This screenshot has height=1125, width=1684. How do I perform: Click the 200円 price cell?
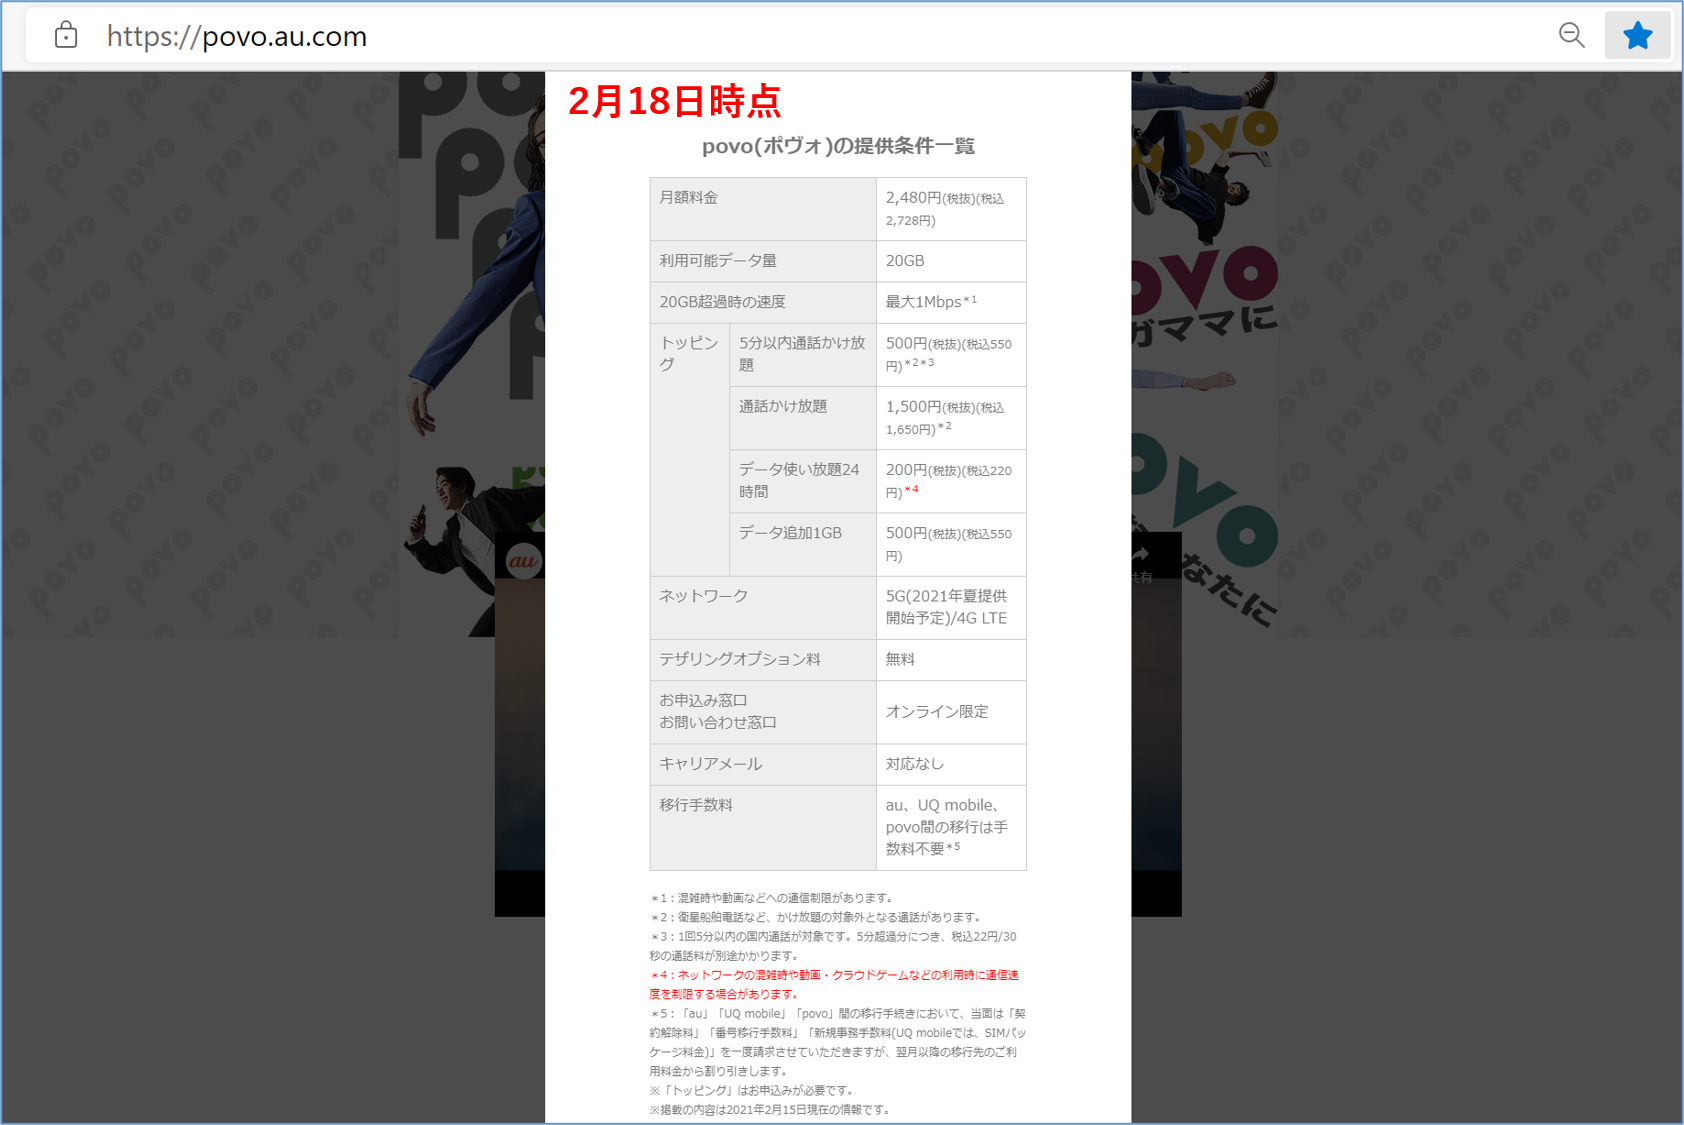tap(951, 481)
